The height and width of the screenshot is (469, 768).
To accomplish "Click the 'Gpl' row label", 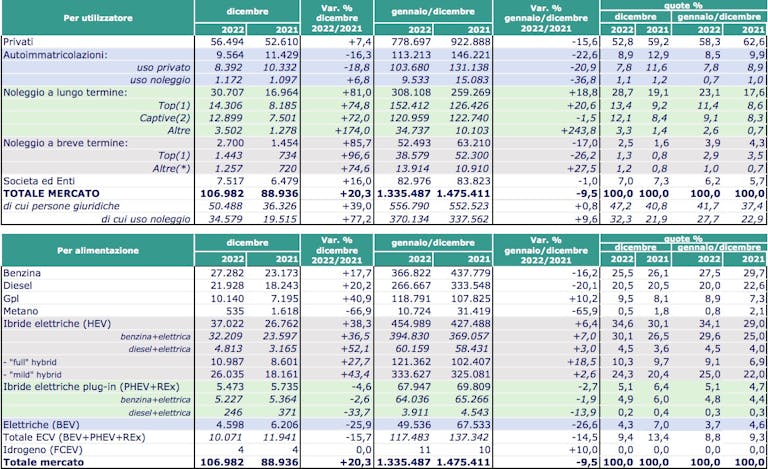I will (11, 298).
